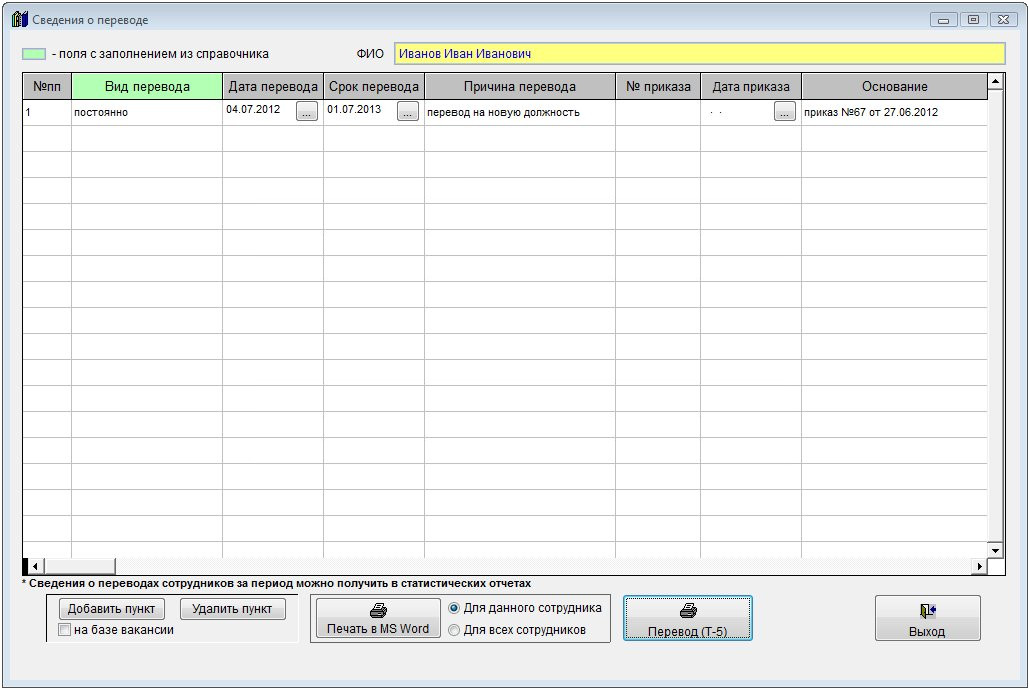Image resolution: width=1029 pixels, height=690 pixels.
Task: Click the horizontal scrollbar thumb
Action: (x=79, y=566)
